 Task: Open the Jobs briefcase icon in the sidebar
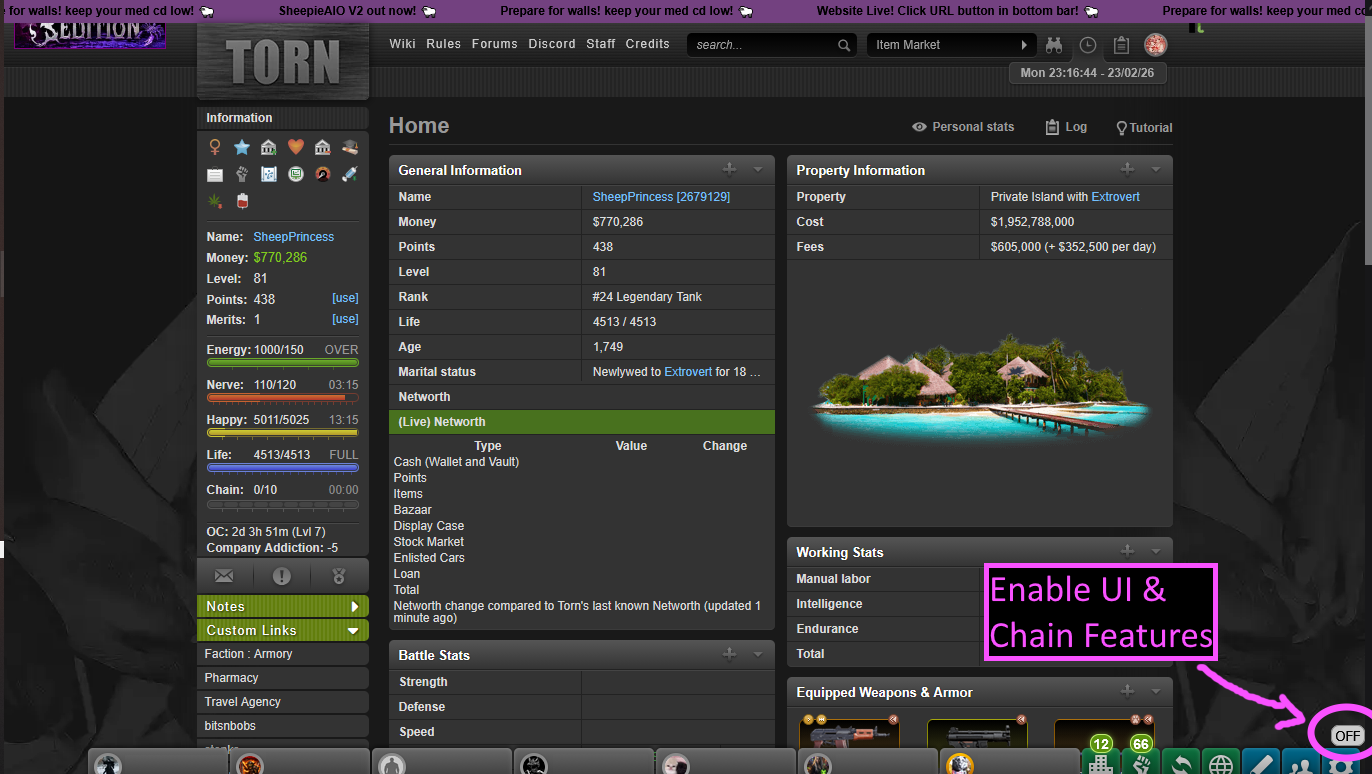tap(215, 174)
